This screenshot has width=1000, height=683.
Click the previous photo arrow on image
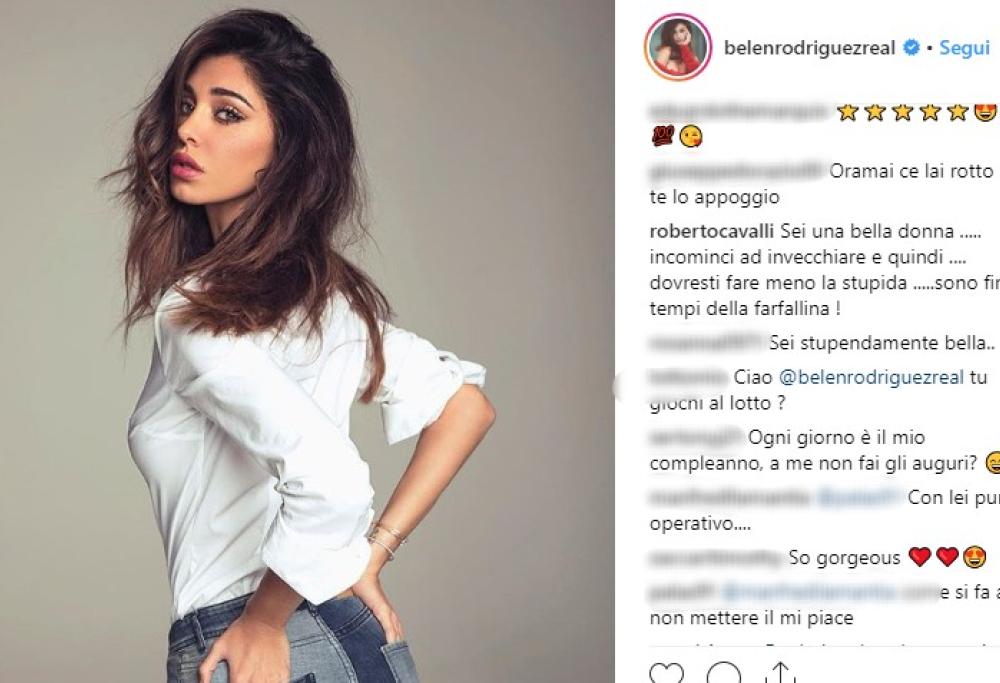(x=619, y=386)
